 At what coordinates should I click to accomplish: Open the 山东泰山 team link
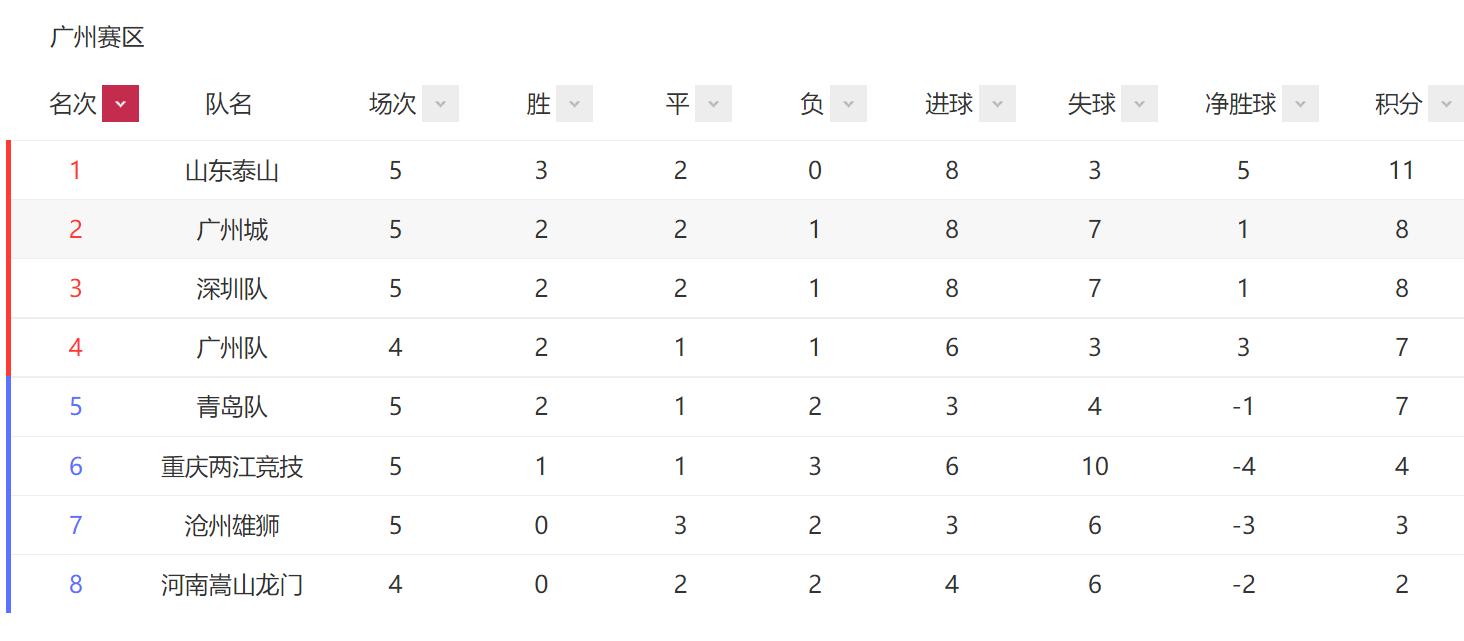[232, 171]
